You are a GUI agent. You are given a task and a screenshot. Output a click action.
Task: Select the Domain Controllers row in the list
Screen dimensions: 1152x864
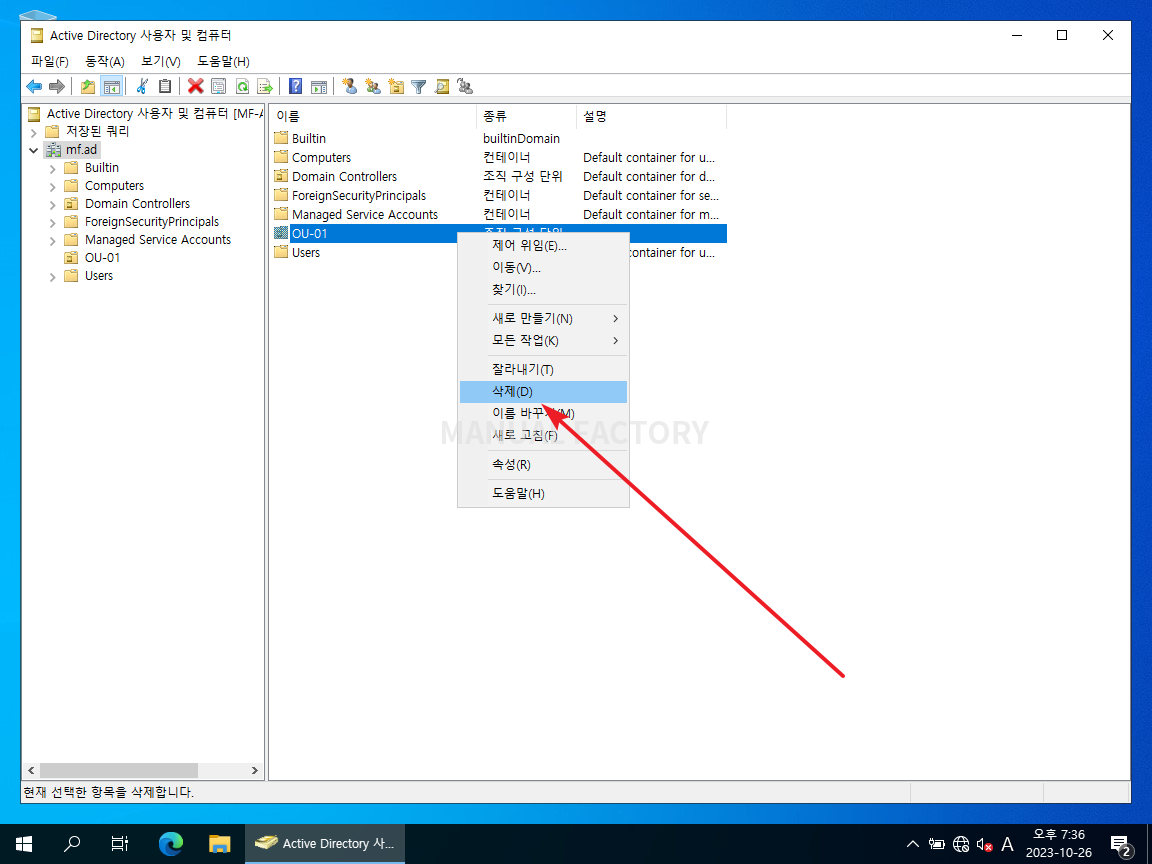pyautogui.click(x=500, y=176)
